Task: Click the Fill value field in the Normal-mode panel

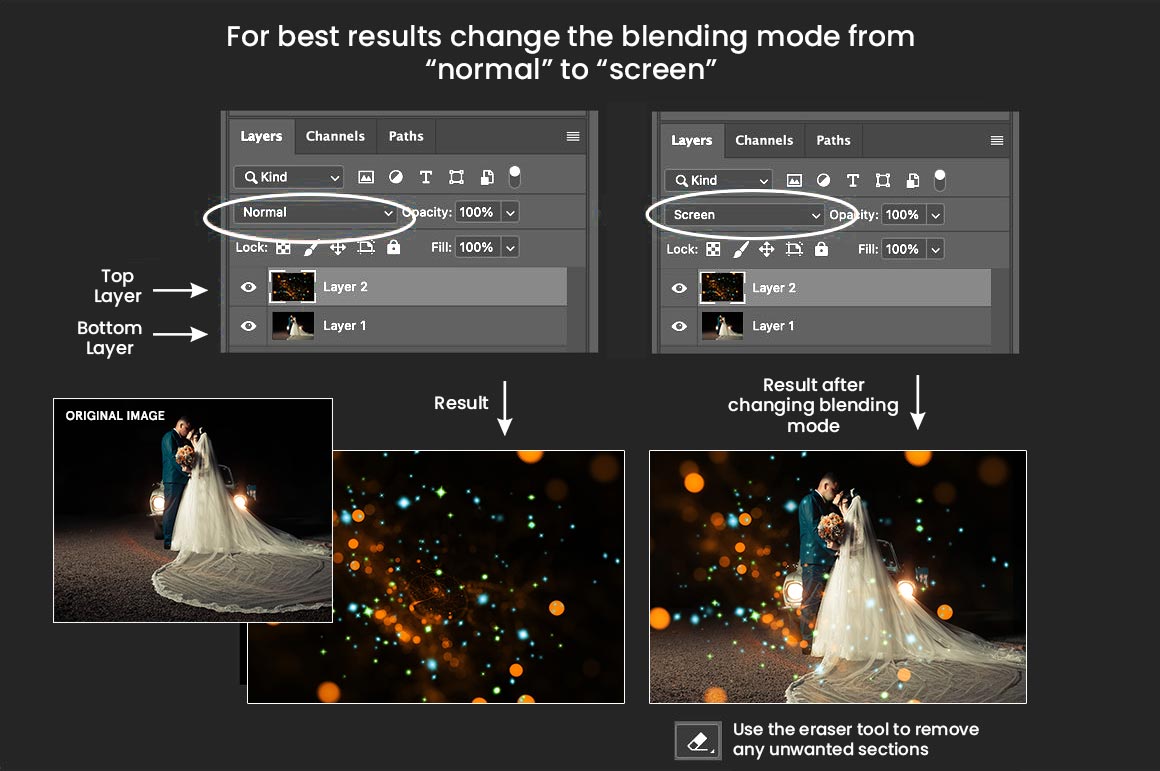Action: (477, 247)
